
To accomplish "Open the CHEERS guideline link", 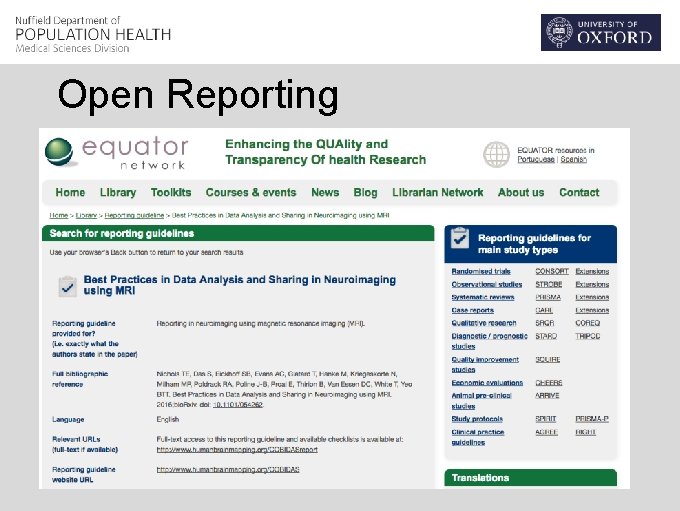I will [549, 383].
